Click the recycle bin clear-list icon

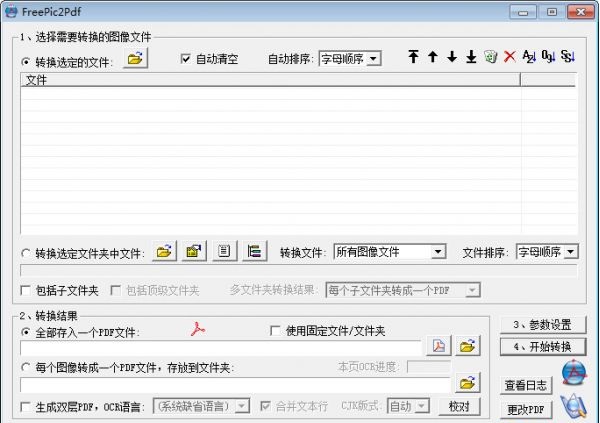click(x=491, y=57)
